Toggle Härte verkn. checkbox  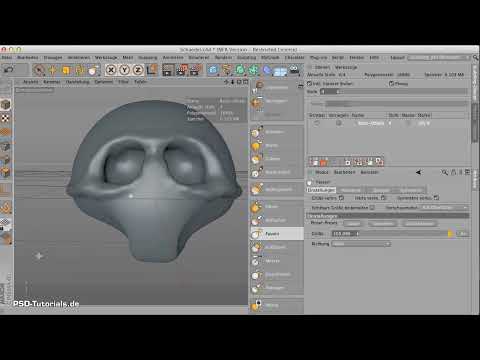click(383, 198)
